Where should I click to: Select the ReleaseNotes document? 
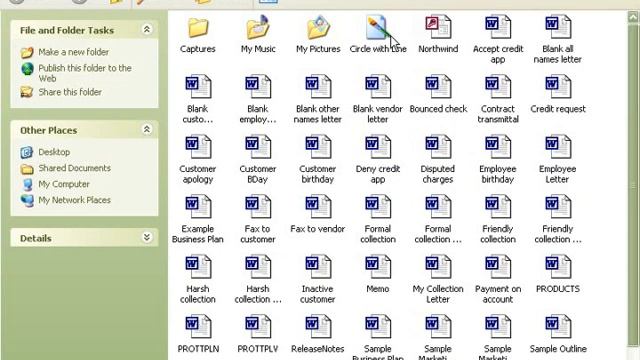coord(318,327)
